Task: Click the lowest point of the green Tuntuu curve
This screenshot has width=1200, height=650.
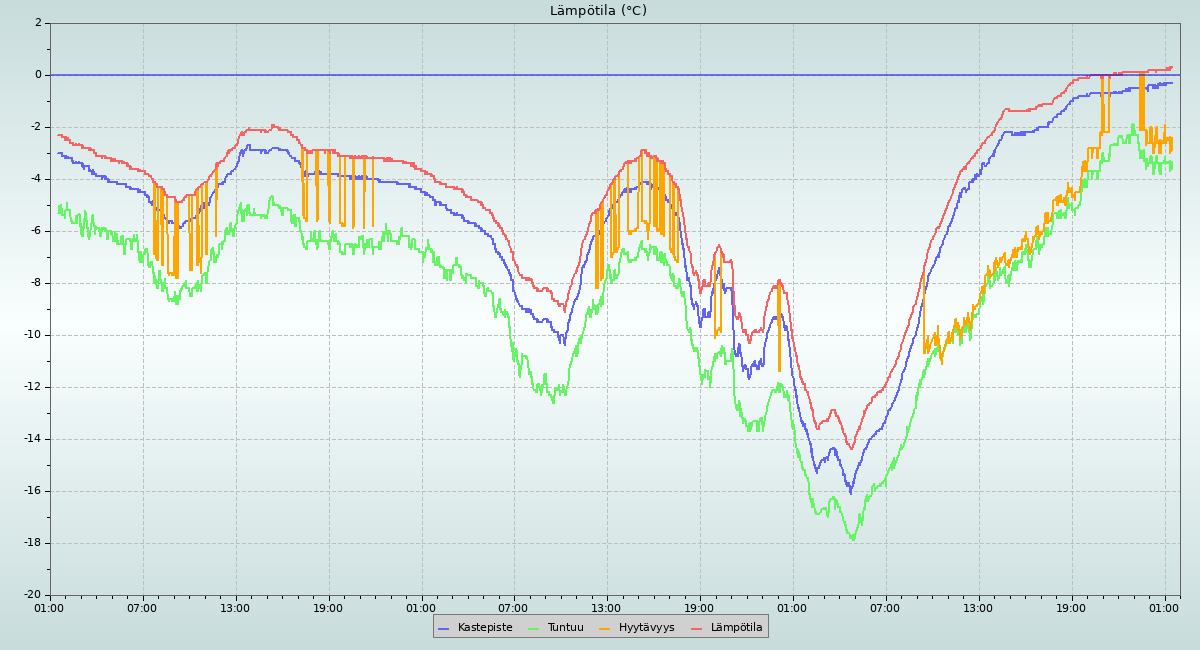Action: coord(853,540)
